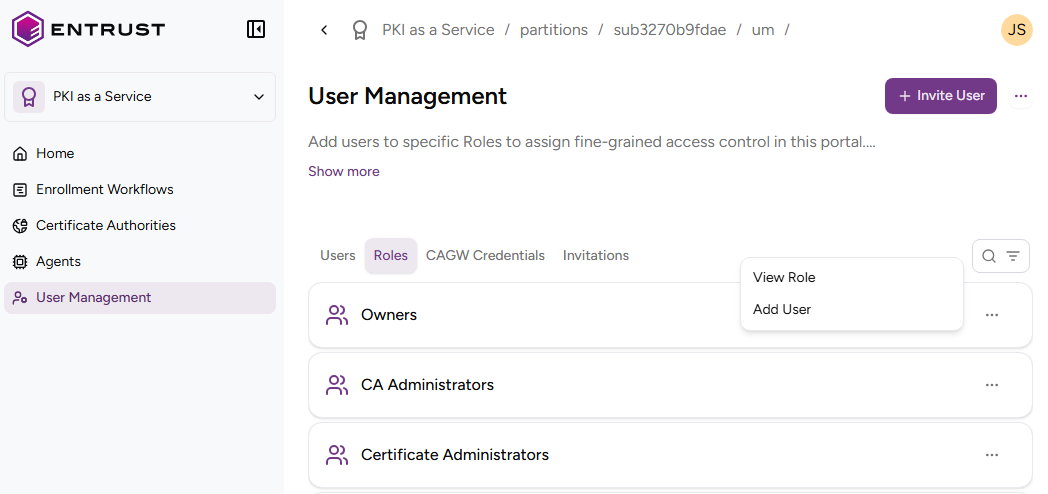Open the Owners row ellipsis menu
Viewport: 1048px width, 494px height.
(x=992, y=315)
